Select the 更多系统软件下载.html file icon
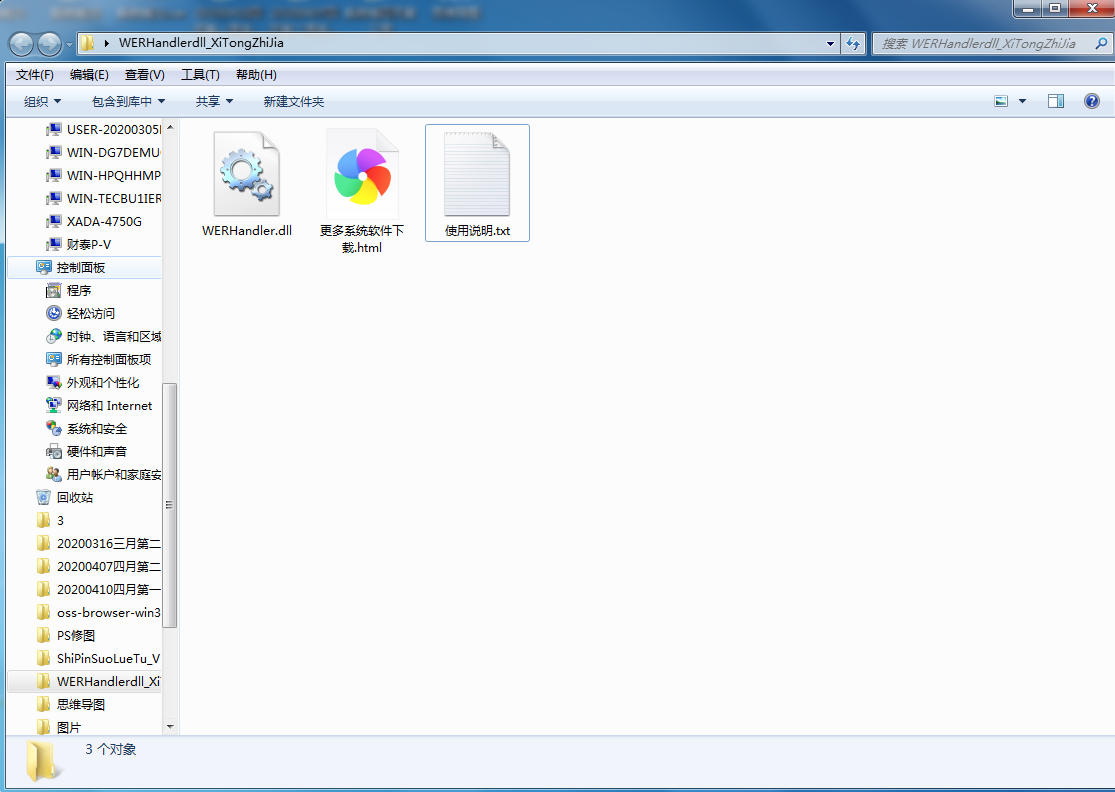The width and height of the screenshot is (1115, 792). (x=362, y=173)
